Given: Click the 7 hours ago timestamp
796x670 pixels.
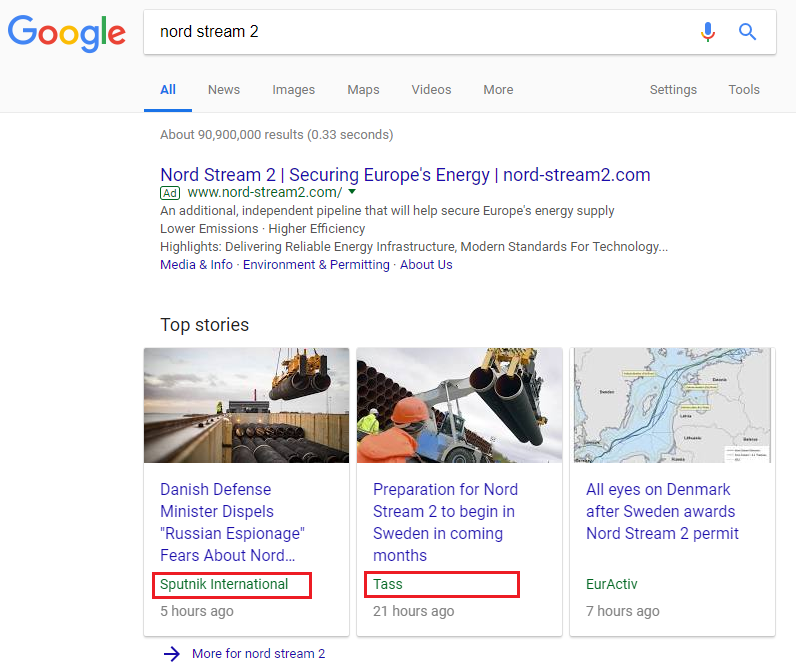Looking at the screenshot, I should tap(622, 611).
